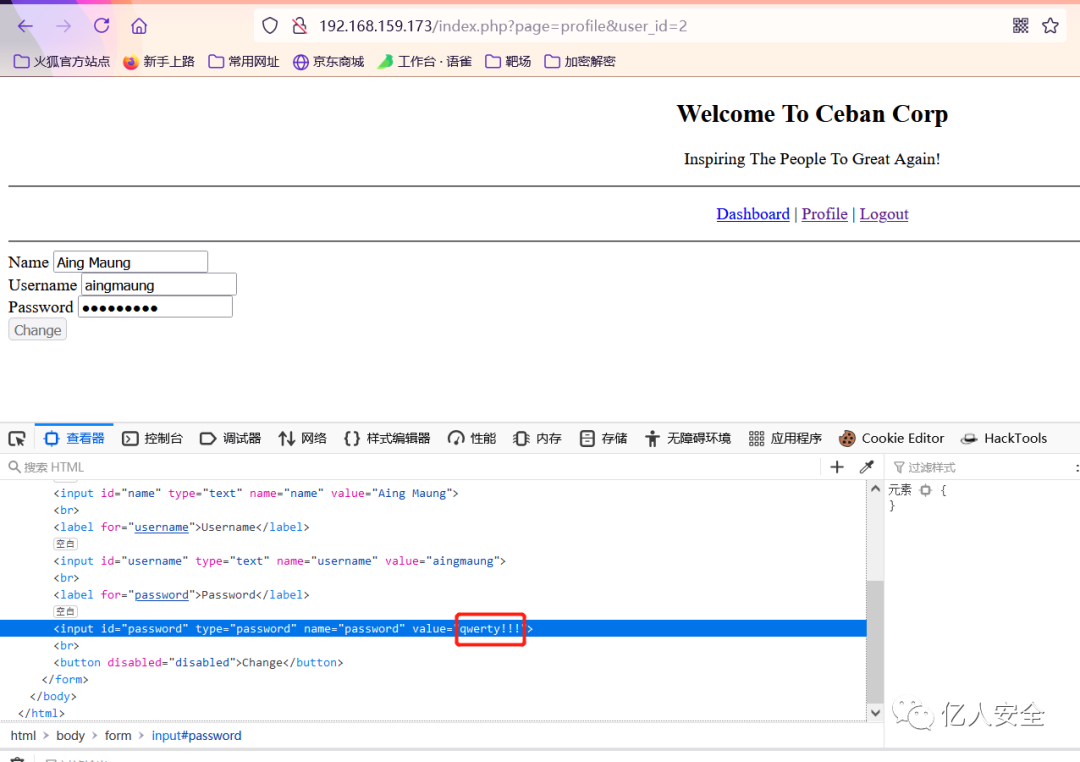This screenshot has height=762, width=1080.
Task: Click the Name input field
Action: 130,262
